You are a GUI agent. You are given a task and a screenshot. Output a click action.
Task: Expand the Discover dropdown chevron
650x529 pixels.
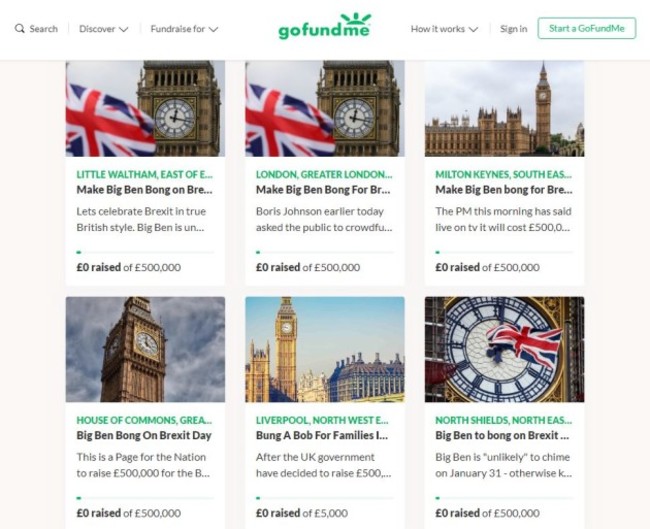pos(124,29)
